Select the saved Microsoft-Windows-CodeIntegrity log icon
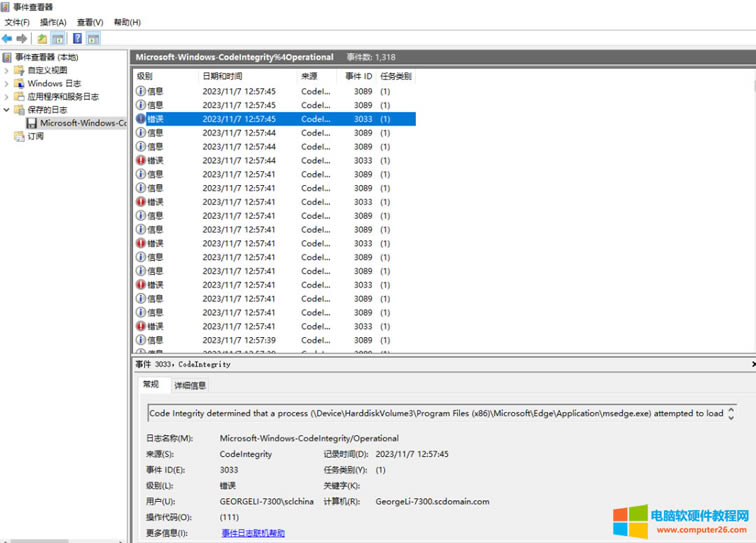 (32, 123)
